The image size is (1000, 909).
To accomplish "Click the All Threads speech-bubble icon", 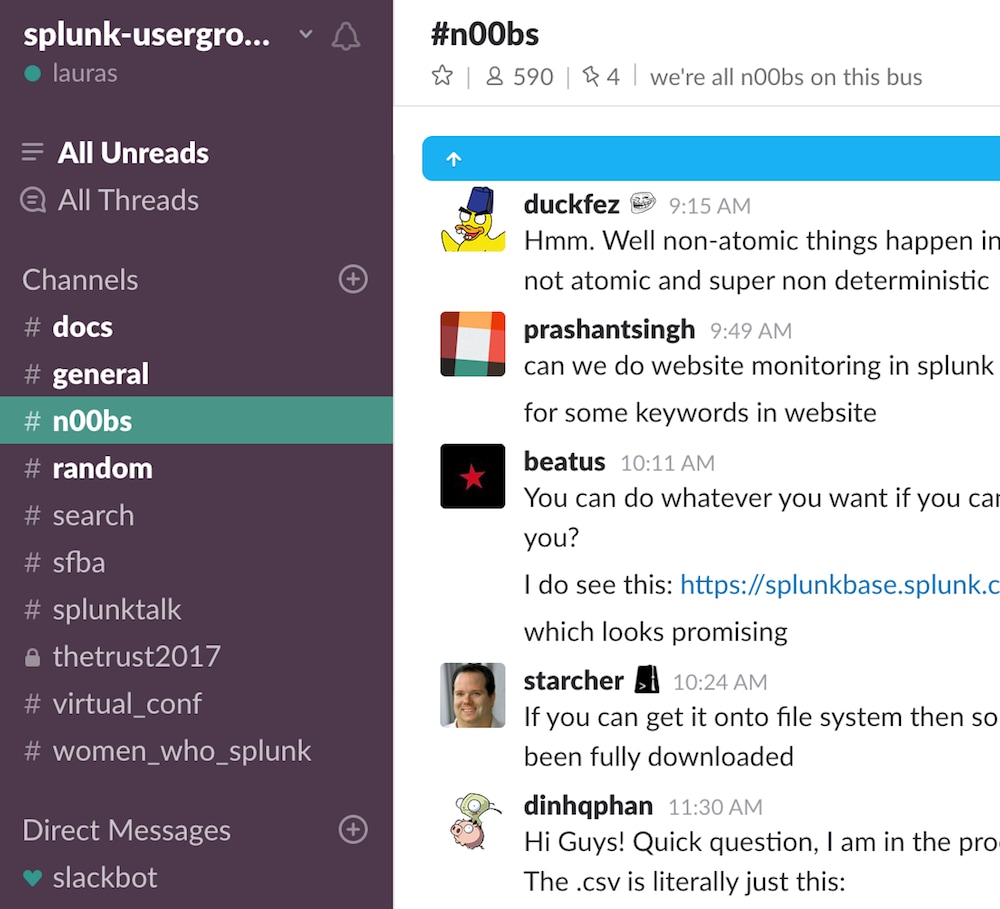I will click(x=33, y=200).
